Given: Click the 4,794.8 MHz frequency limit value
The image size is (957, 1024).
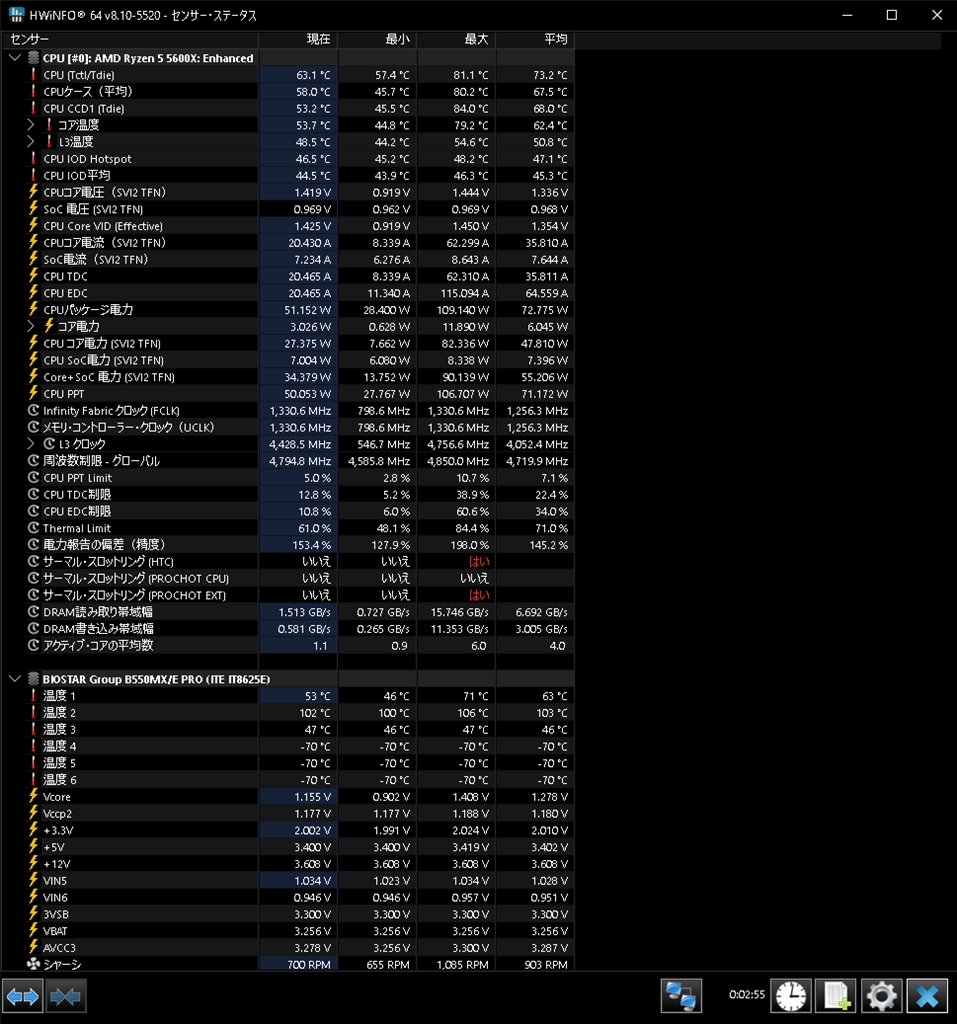Looking at the screenshot, I should coord(300,461).
